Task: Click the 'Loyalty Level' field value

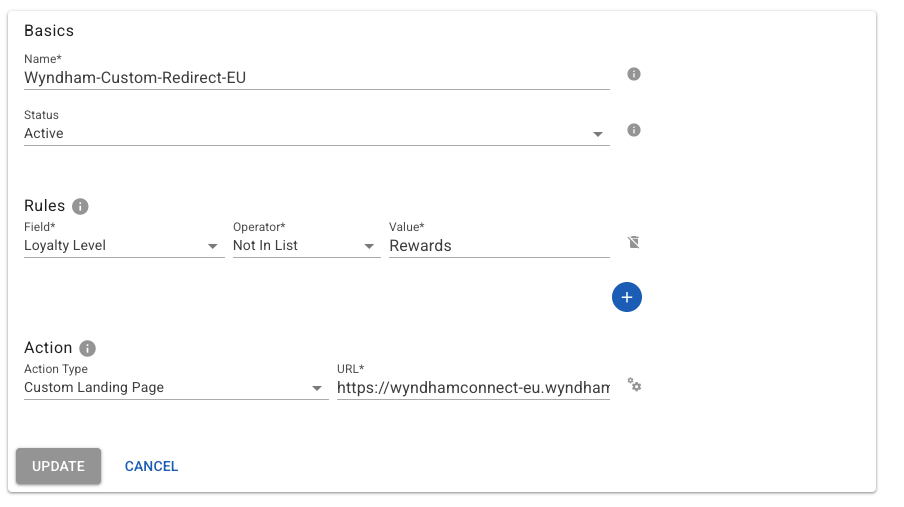Action: [x=65, y=245]
